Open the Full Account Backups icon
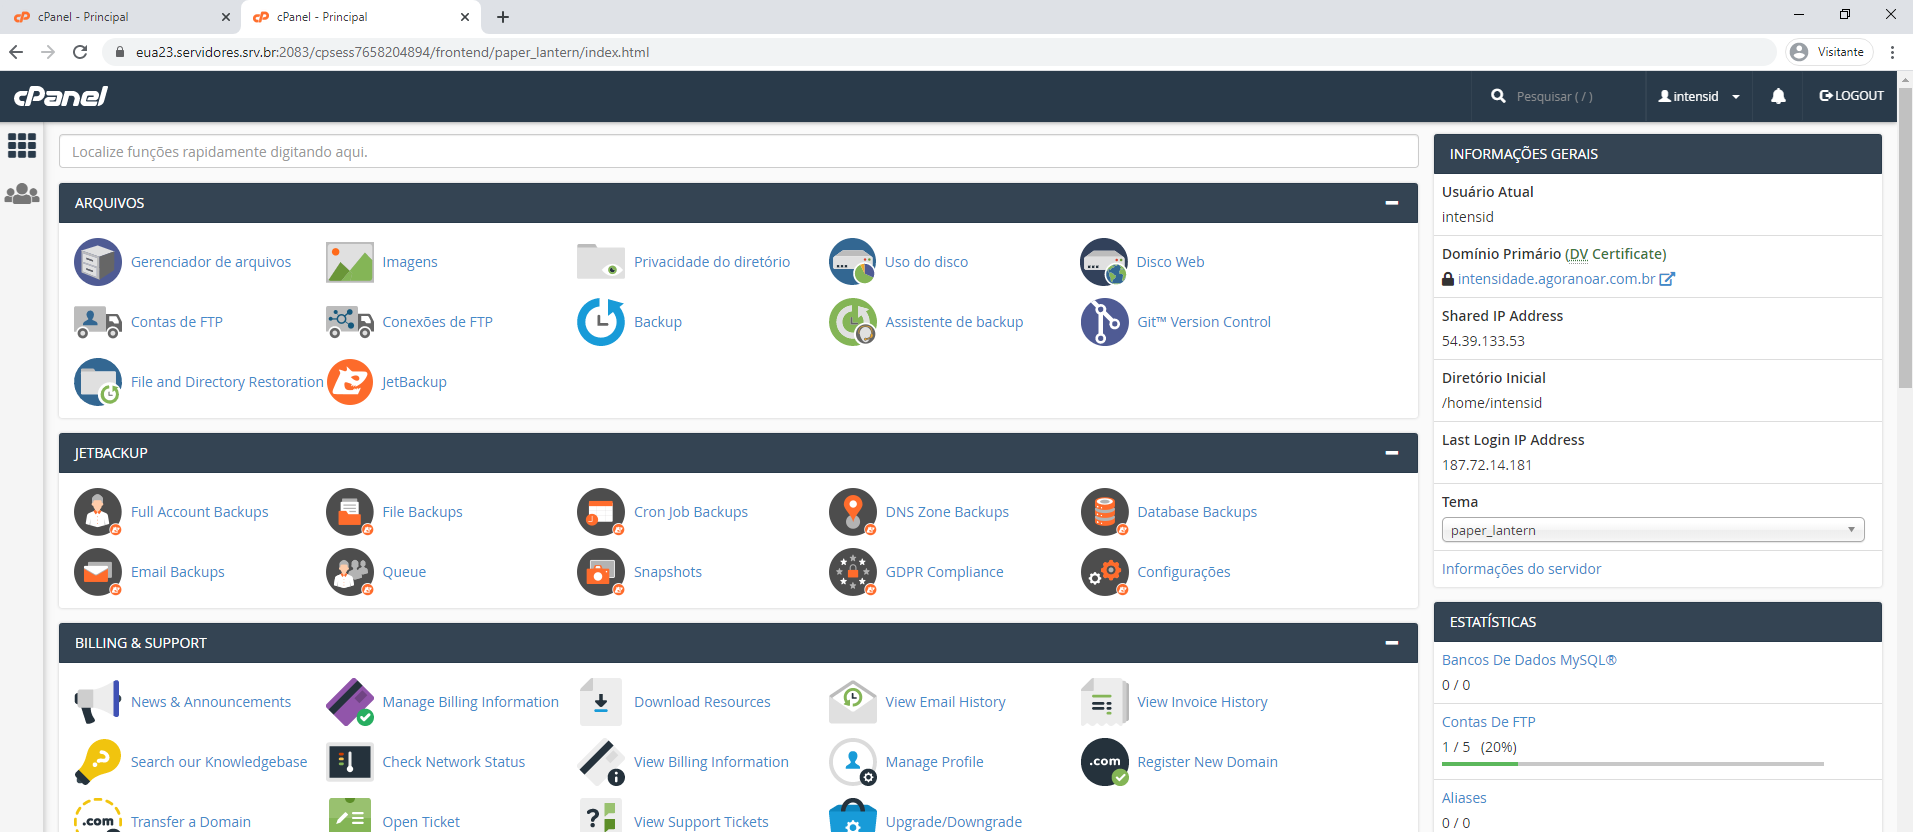This screenshot has width=1913, height=832. pos(98,512)
